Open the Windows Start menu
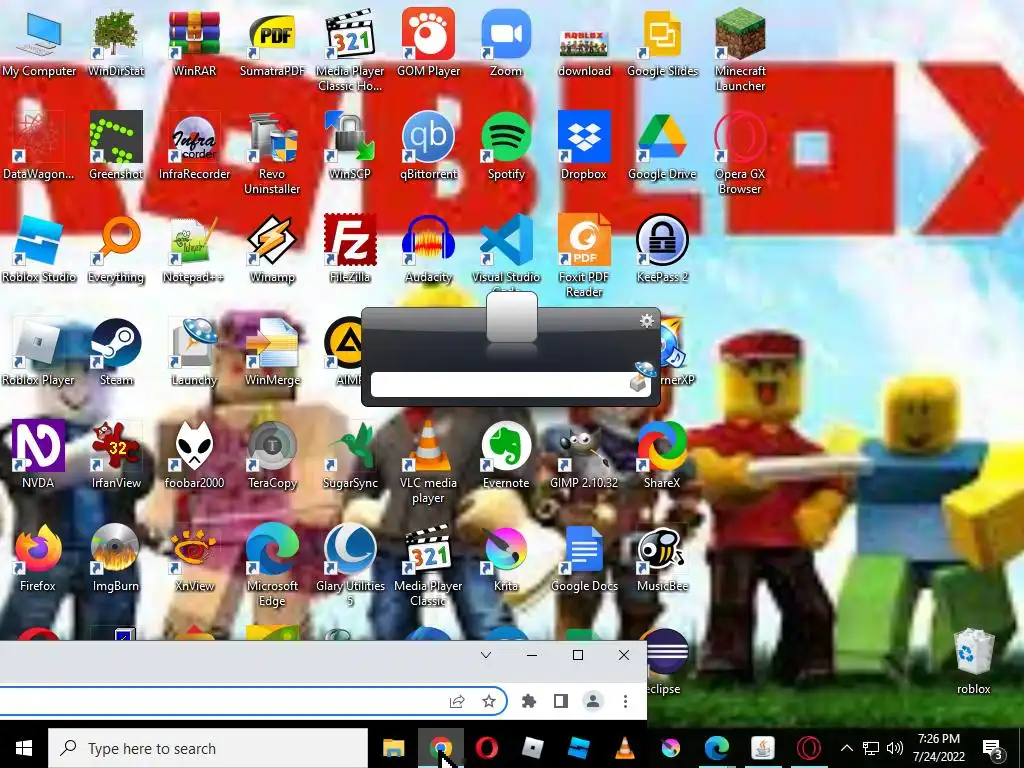The height and width of the screenshot is (768, 1024). click(x=24, y=748)
